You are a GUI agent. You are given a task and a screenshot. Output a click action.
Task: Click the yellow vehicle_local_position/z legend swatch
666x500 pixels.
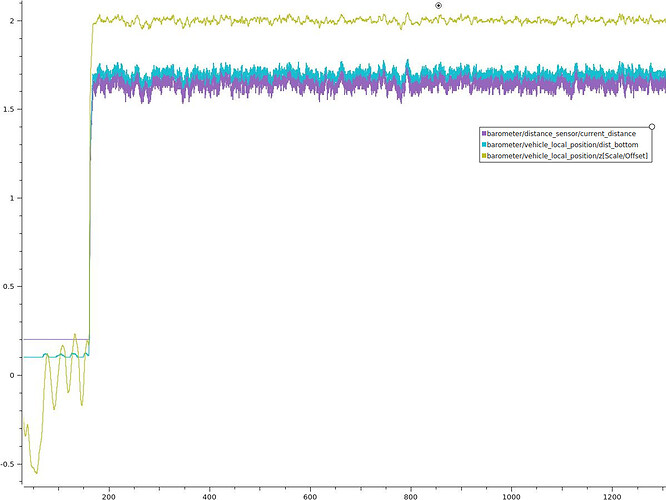(x=484, y=156)
